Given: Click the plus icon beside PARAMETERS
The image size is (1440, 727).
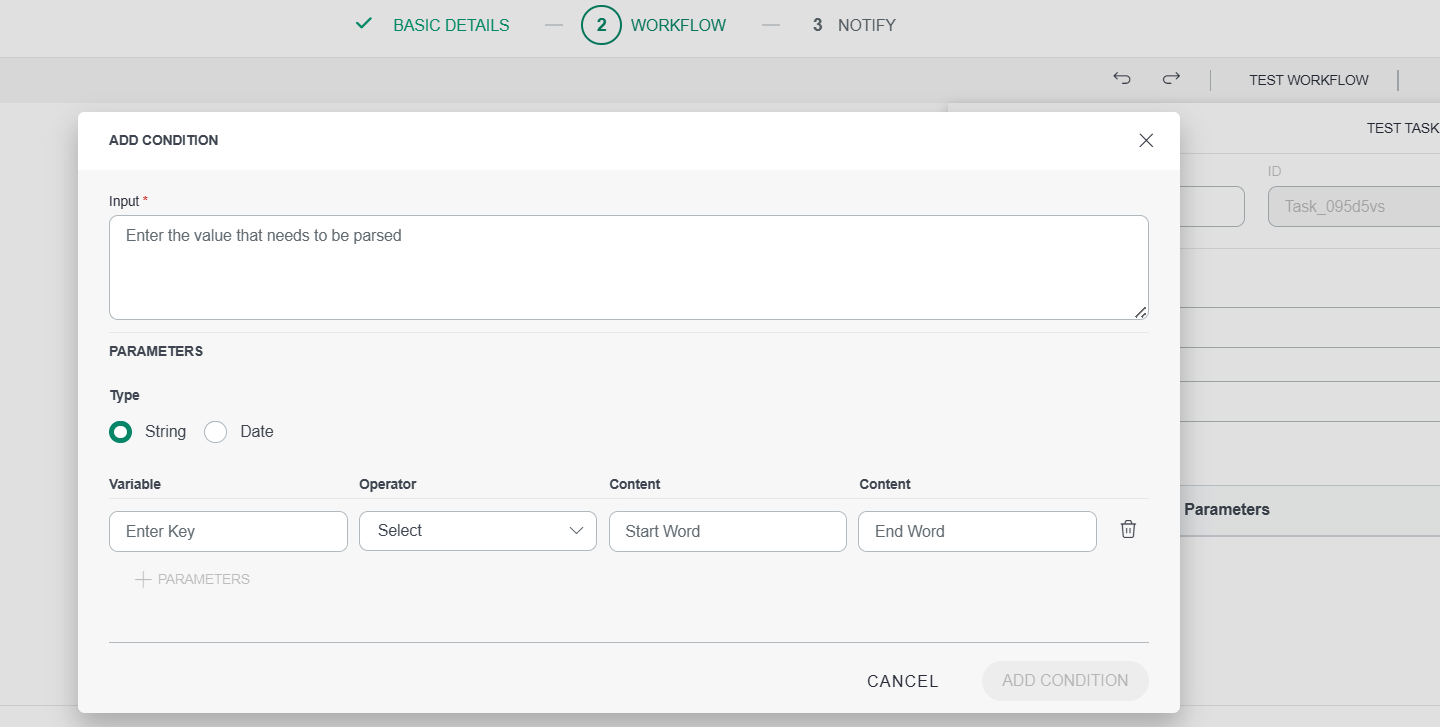Looking at the screenshot, I should coord(143,580).
